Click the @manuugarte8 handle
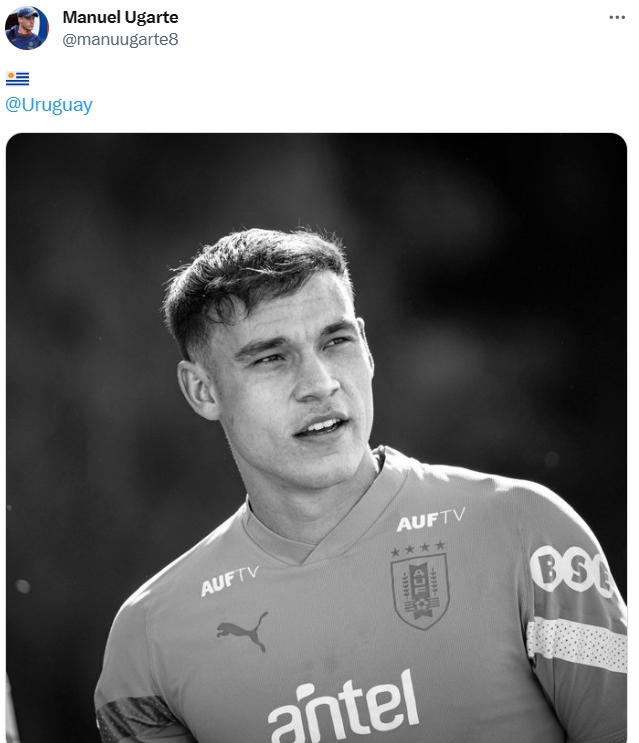Image resolution: width=639 pixels, height=743 pixels. tap(120, 39)
